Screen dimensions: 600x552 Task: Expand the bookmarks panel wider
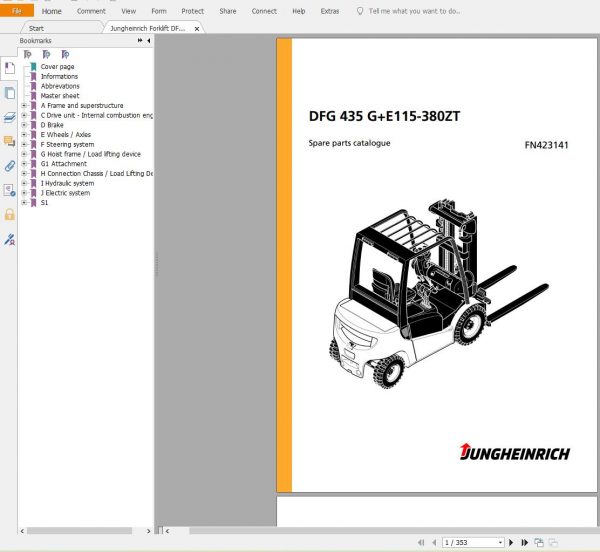pos(140,40)
